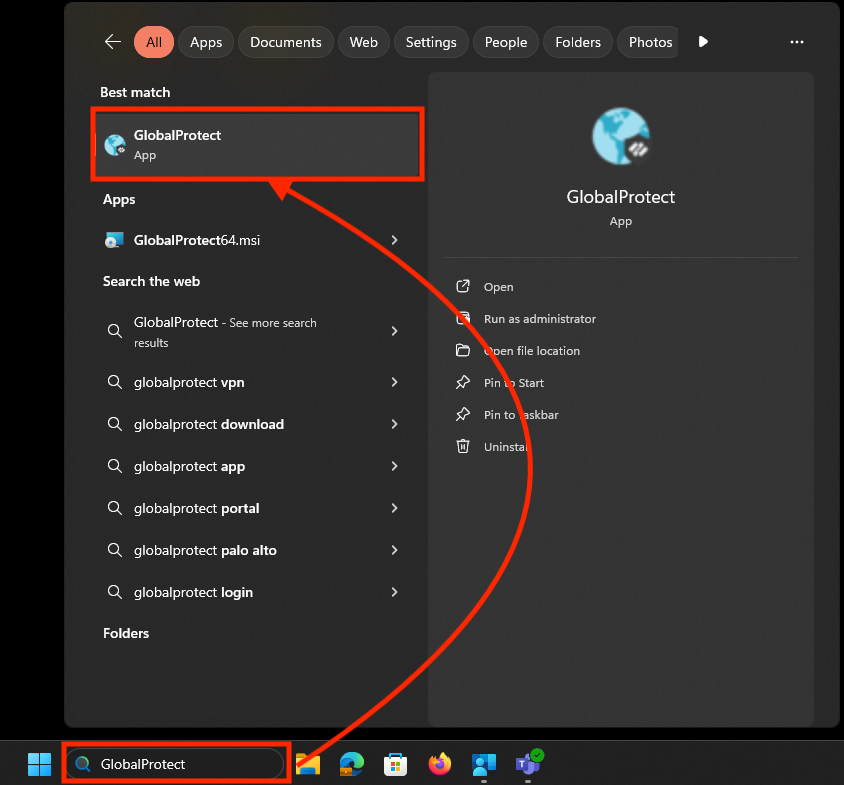Open Microsoft Store from the taskbar
This screenshot has height=785, width=844.
pyautogui.click(x=396, y=765)
